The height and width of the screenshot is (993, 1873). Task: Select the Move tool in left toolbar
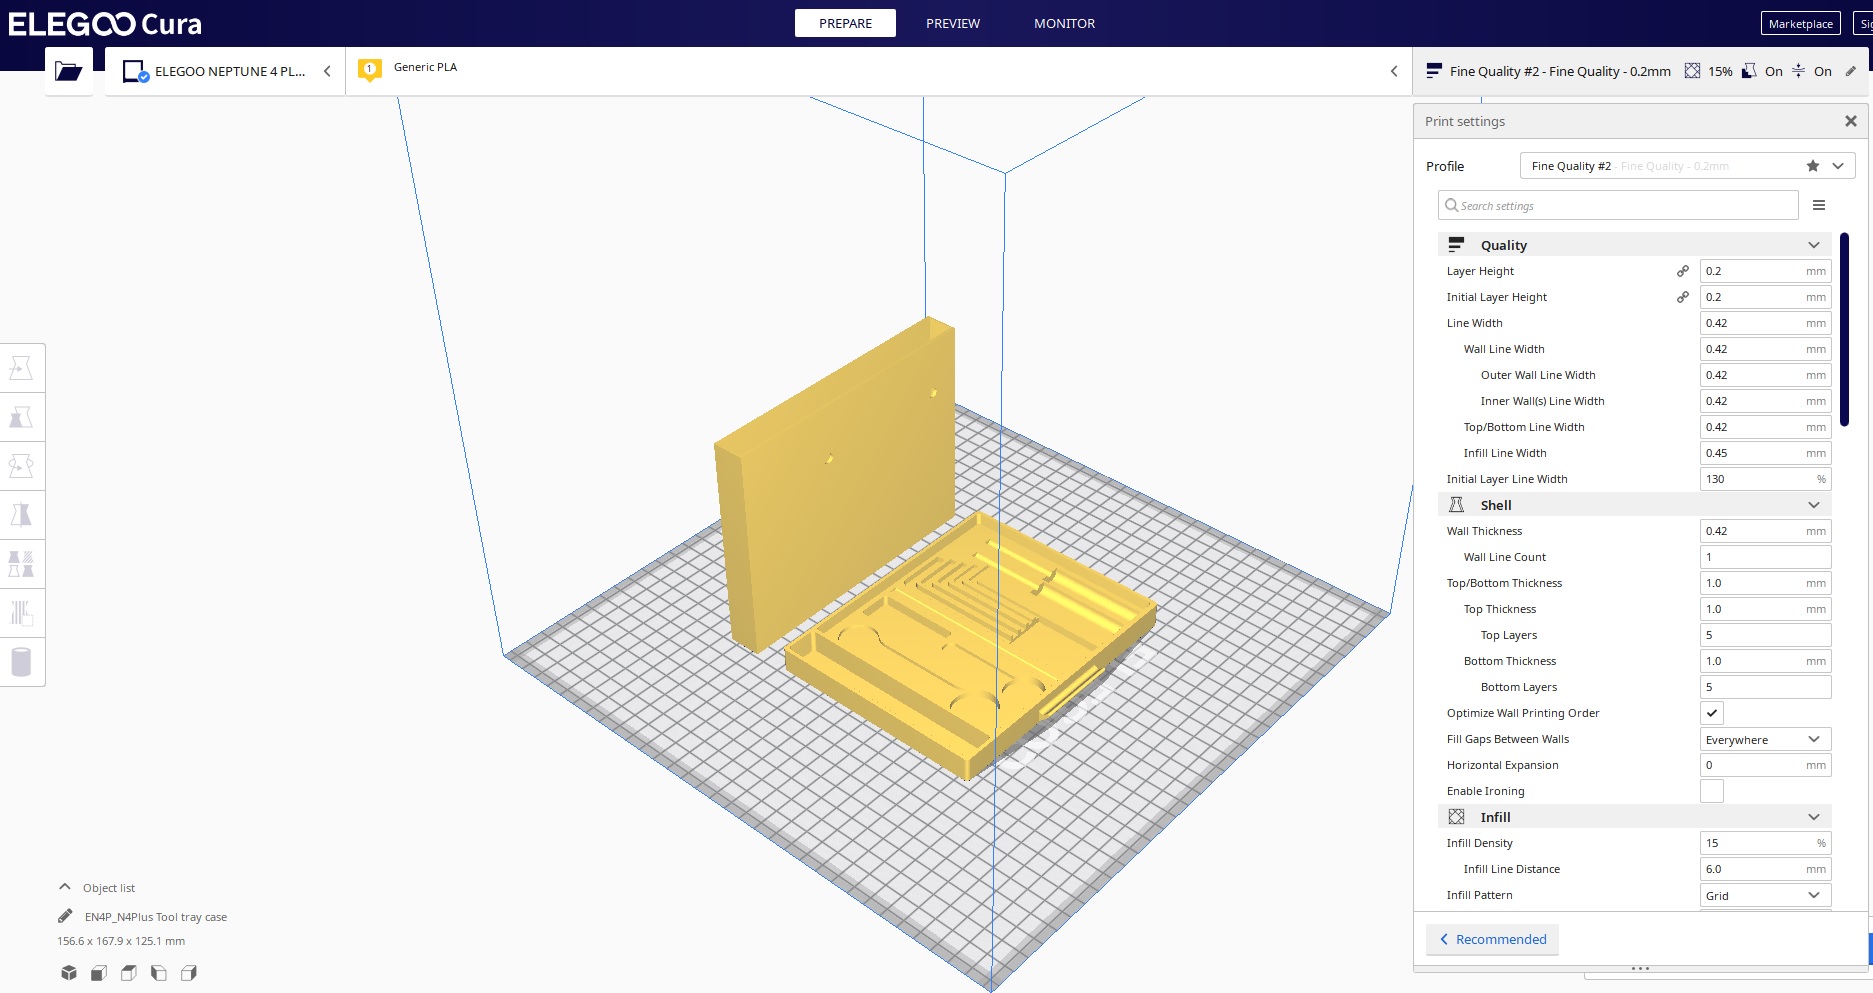(x=21, y=368)
